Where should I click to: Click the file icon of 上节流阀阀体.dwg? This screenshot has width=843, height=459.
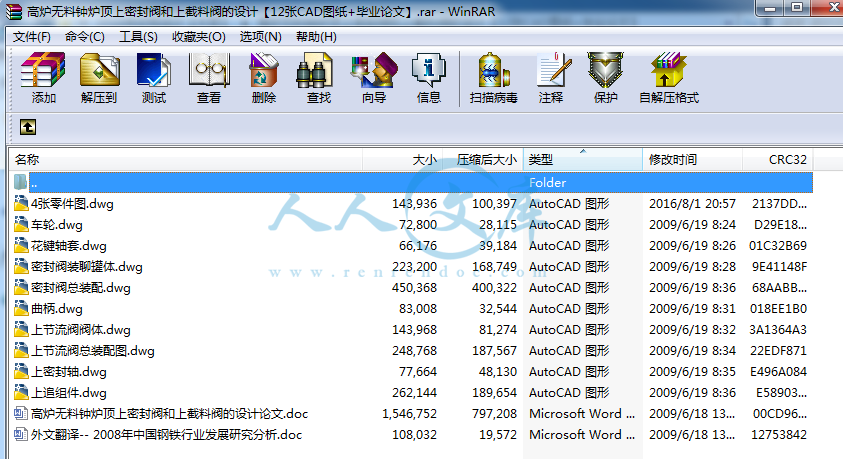pos(21,329)
